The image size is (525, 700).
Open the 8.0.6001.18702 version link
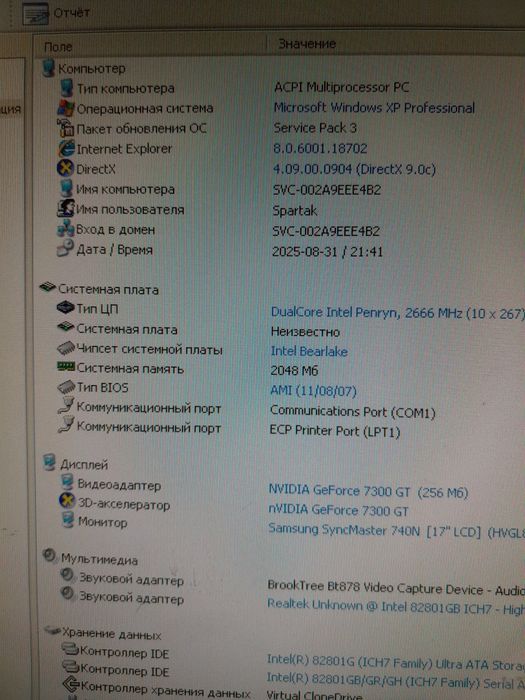[x=320, y=148]
